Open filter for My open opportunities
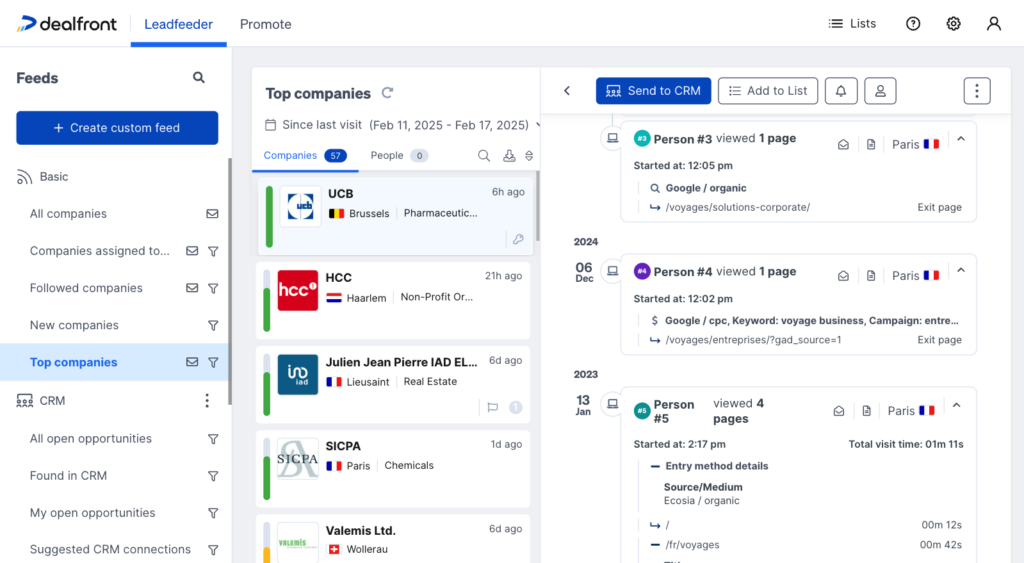Viewport: 1024px width, 563px height. tap(213, 513)
